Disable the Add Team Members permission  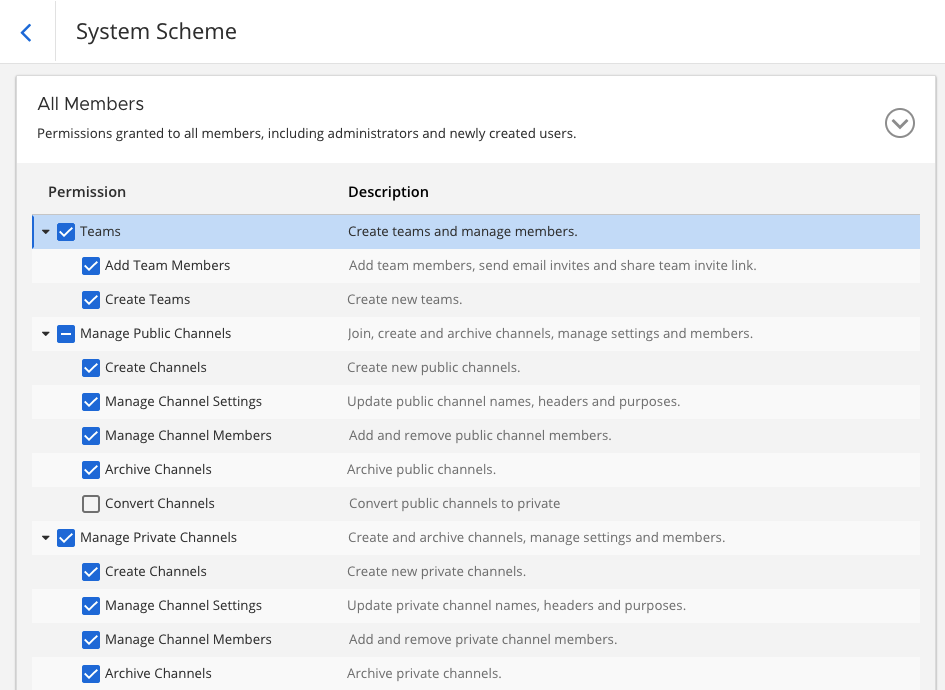[x=91, y=266]
